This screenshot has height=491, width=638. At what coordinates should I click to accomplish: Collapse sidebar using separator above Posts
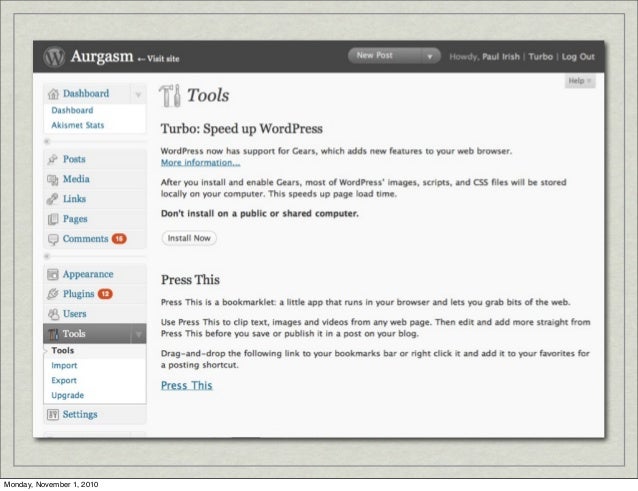[x=95, y=142]
